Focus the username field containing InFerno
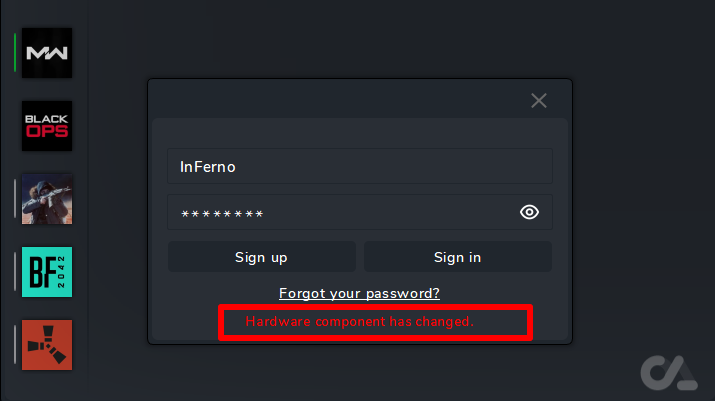This screenshot has width=715, height=401. tap(359, 167)
